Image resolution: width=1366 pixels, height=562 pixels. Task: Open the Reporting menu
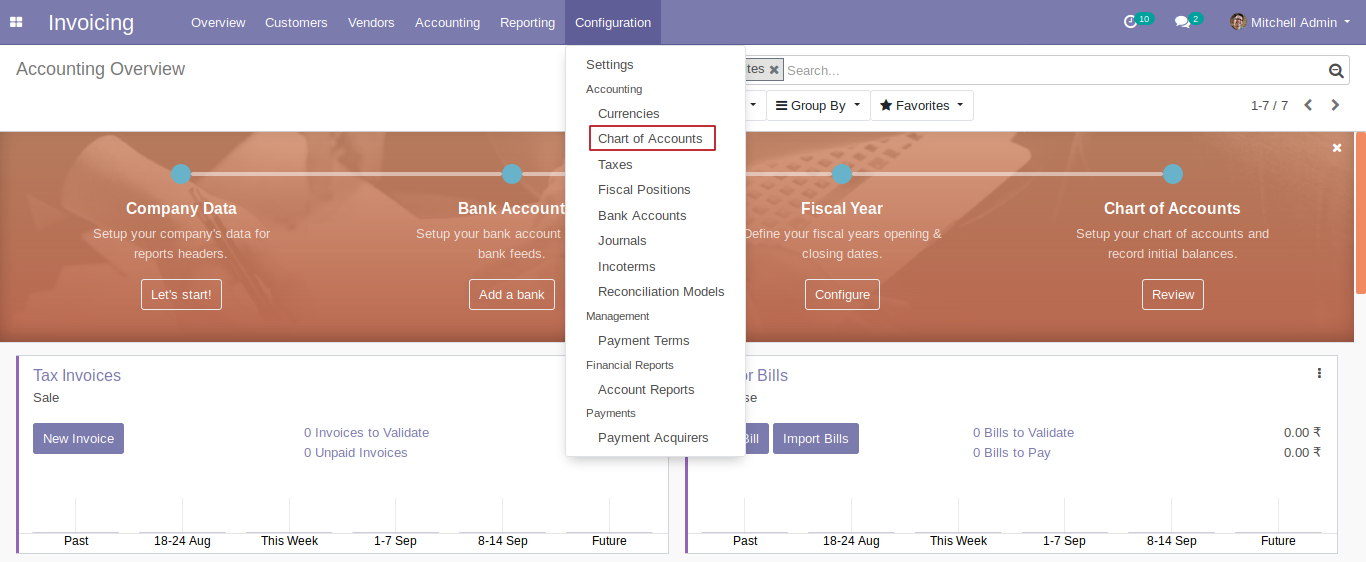point(527,22)
